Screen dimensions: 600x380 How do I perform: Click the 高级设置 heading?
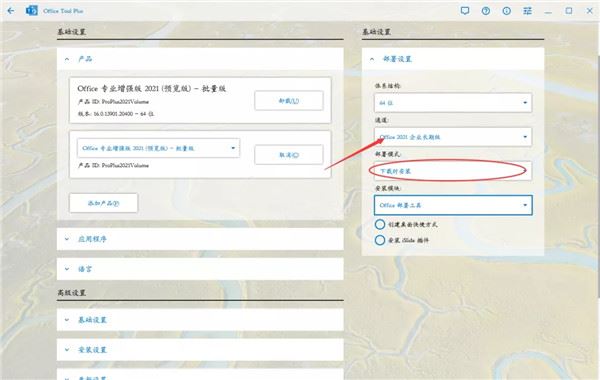point(72,293)
